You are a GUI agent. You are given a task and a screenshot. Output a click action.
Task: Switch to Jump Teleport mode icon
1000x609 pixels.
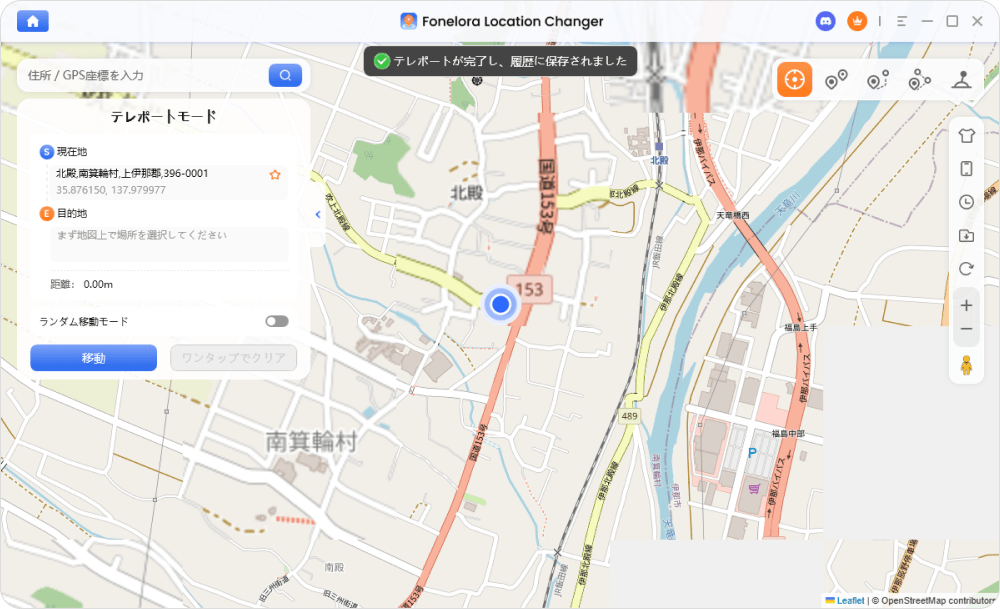pos(836,80)
